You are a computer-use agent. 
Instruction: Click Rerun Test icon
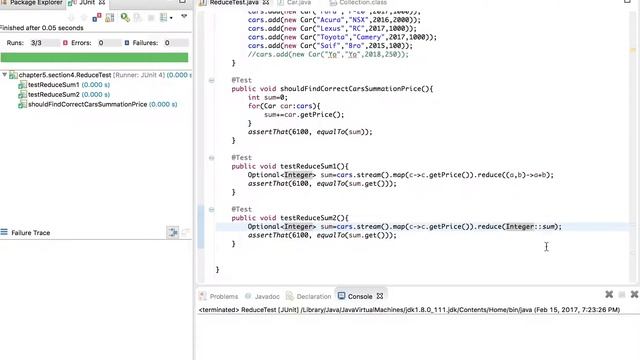point(125,18)
